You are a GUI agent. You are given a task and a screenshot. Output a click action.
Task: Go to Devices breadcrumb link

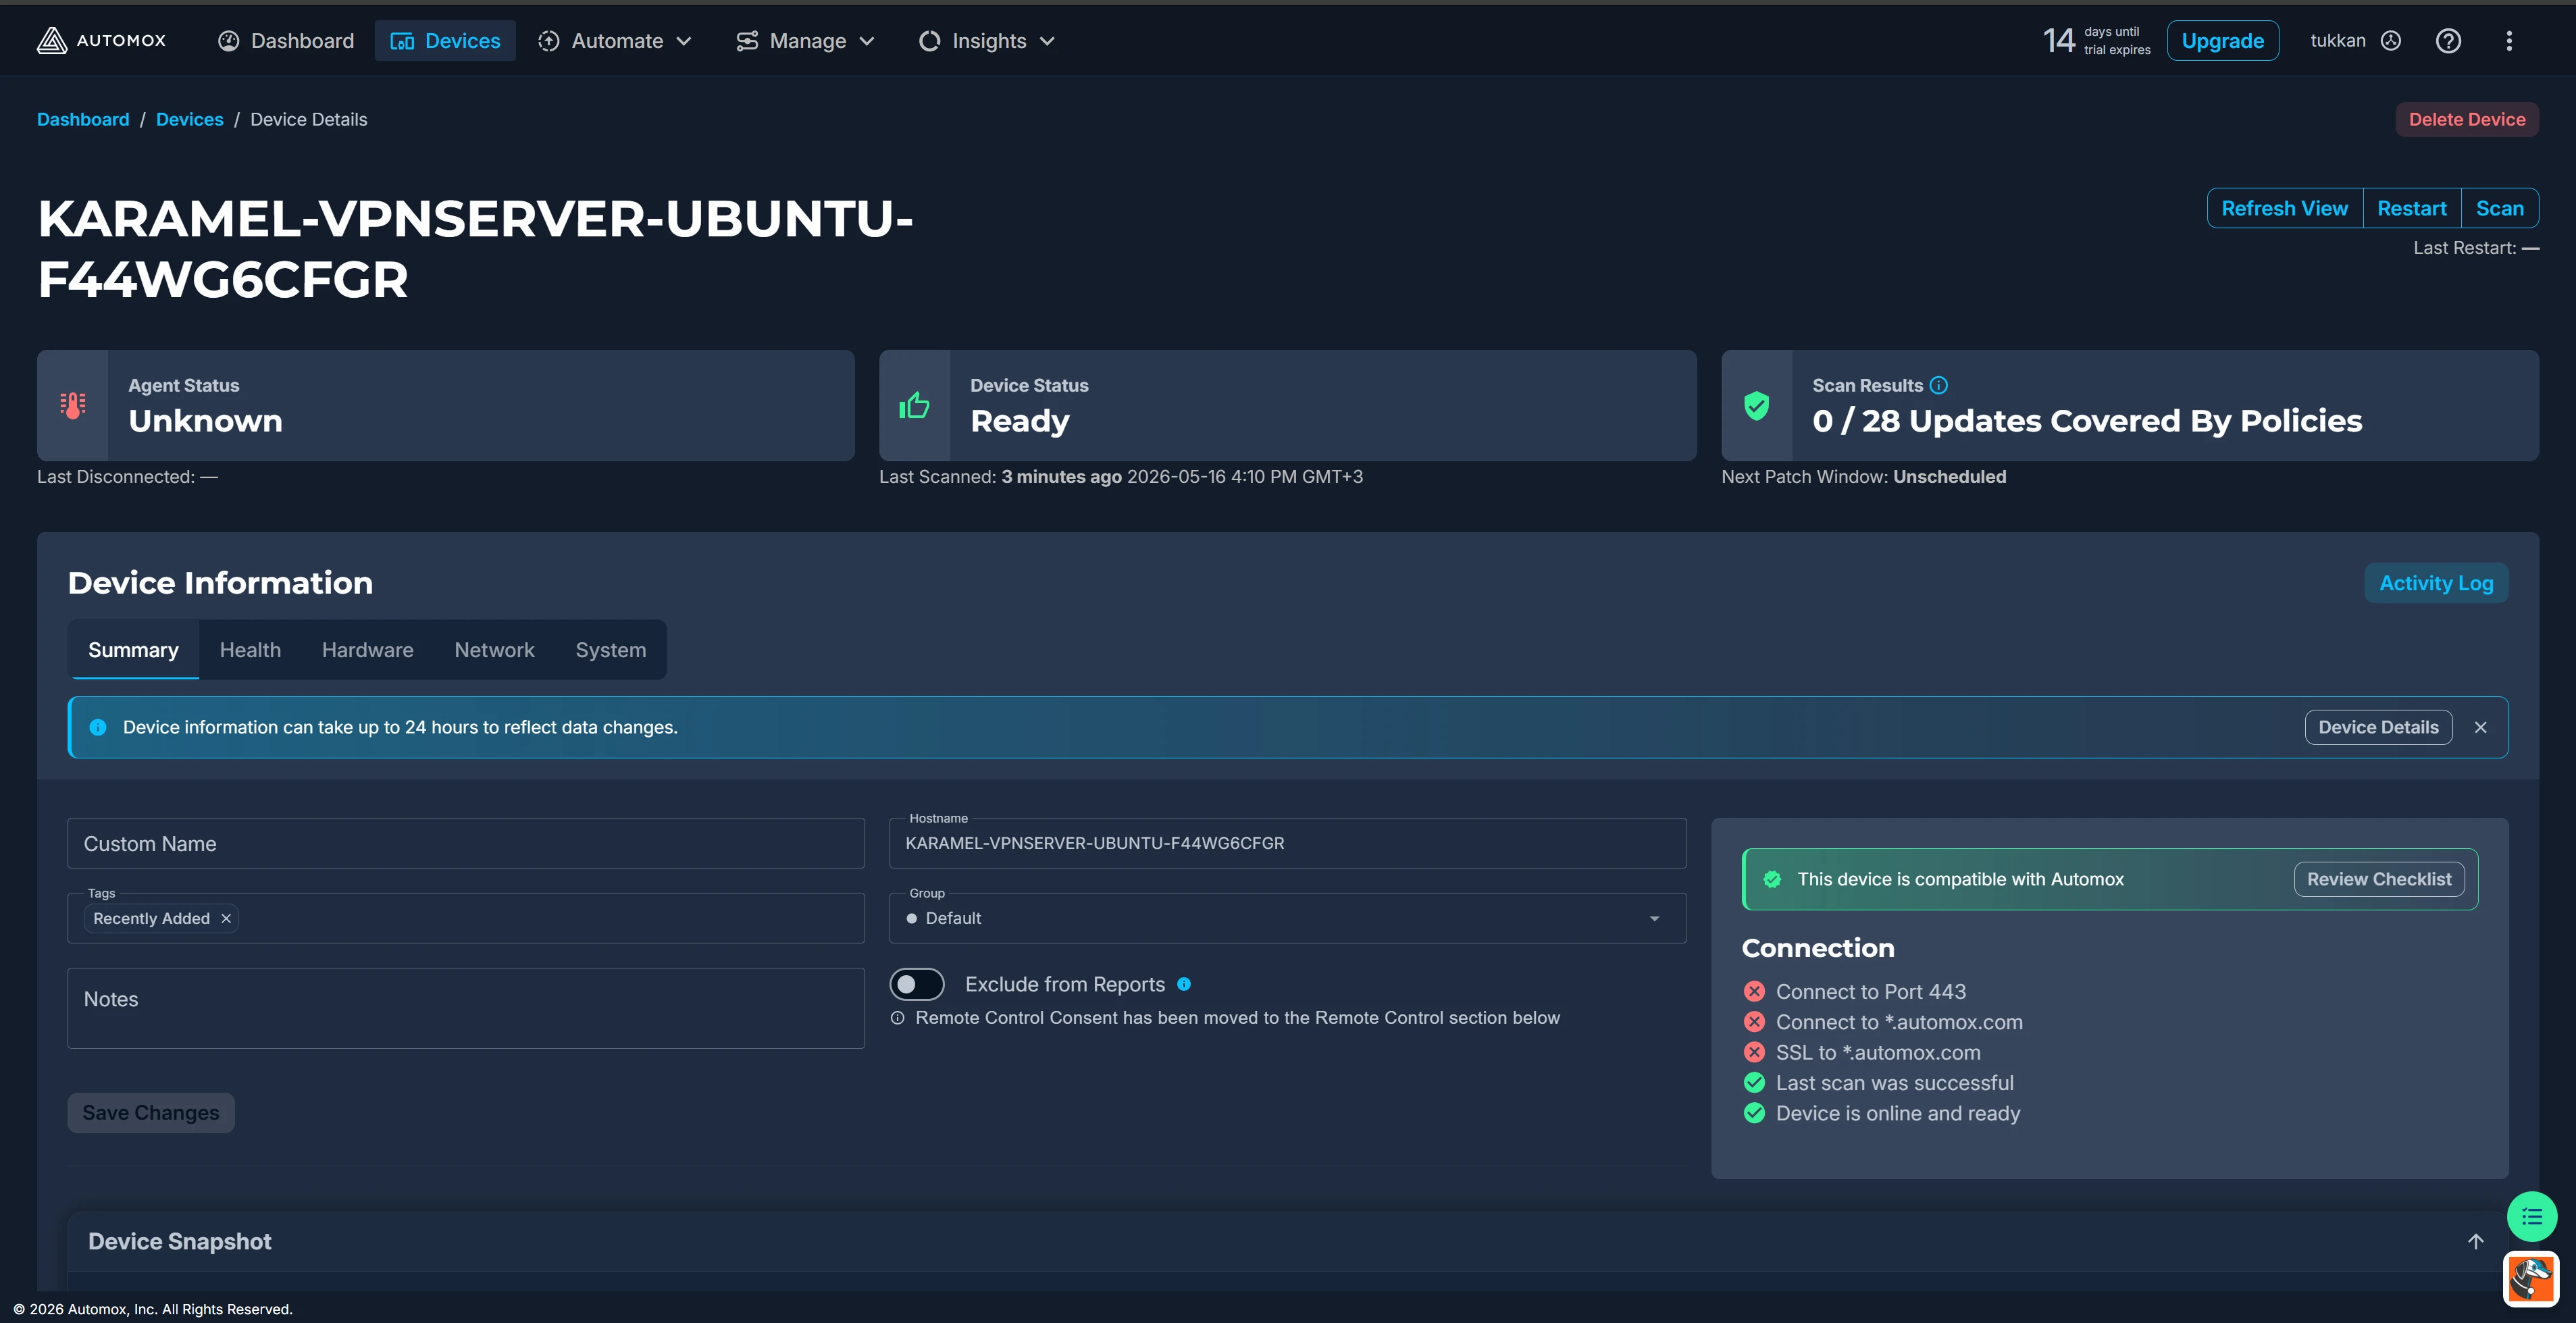click(190, 120)
